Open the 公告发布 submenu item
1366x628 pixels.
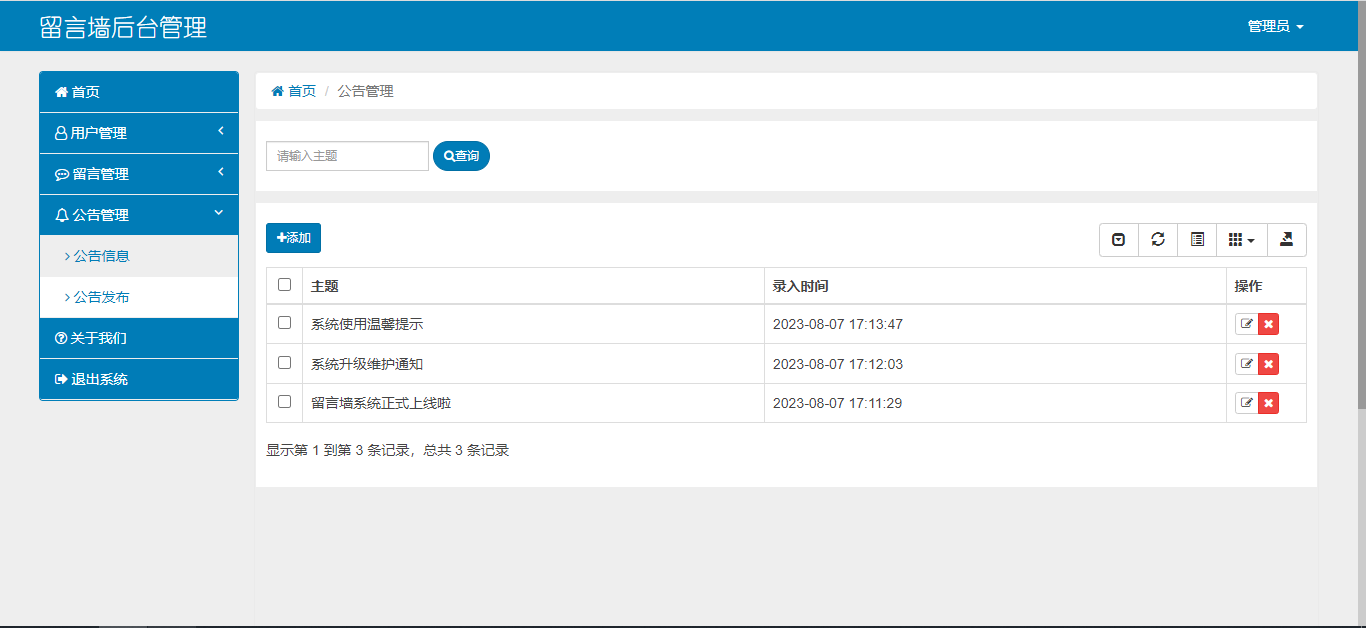tap(139, 297)
